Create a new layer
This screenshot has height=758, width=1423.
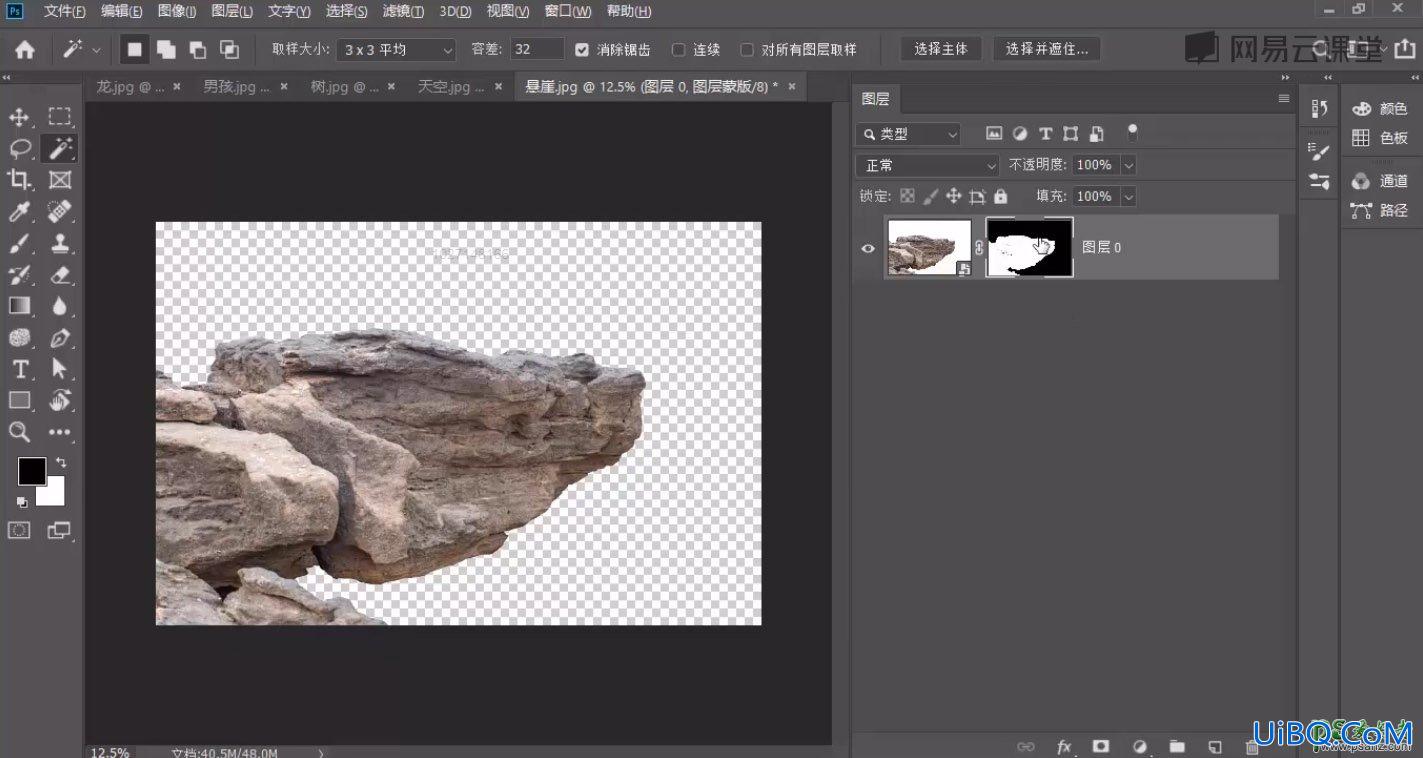[x=1215, y=746]
